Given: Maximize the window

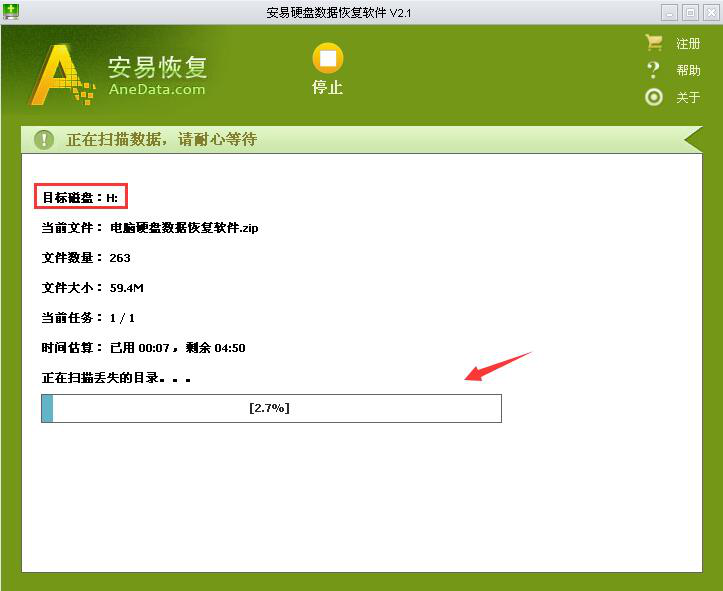Looking at the screenshot, I should coord(690,12).
